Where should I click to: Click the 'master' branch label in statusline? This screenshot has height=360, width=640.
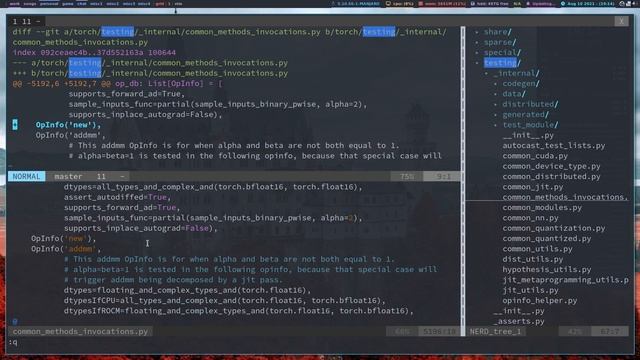68,176
